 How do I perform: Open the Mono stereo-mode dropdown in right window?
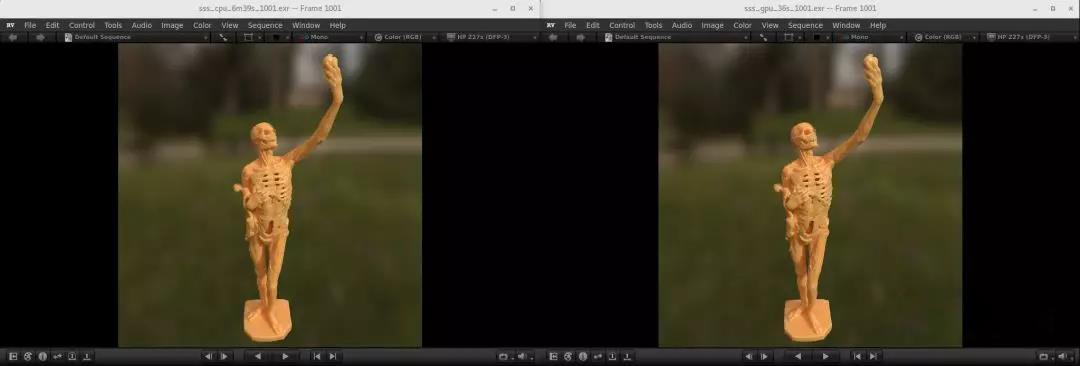[x=871, y=37]
